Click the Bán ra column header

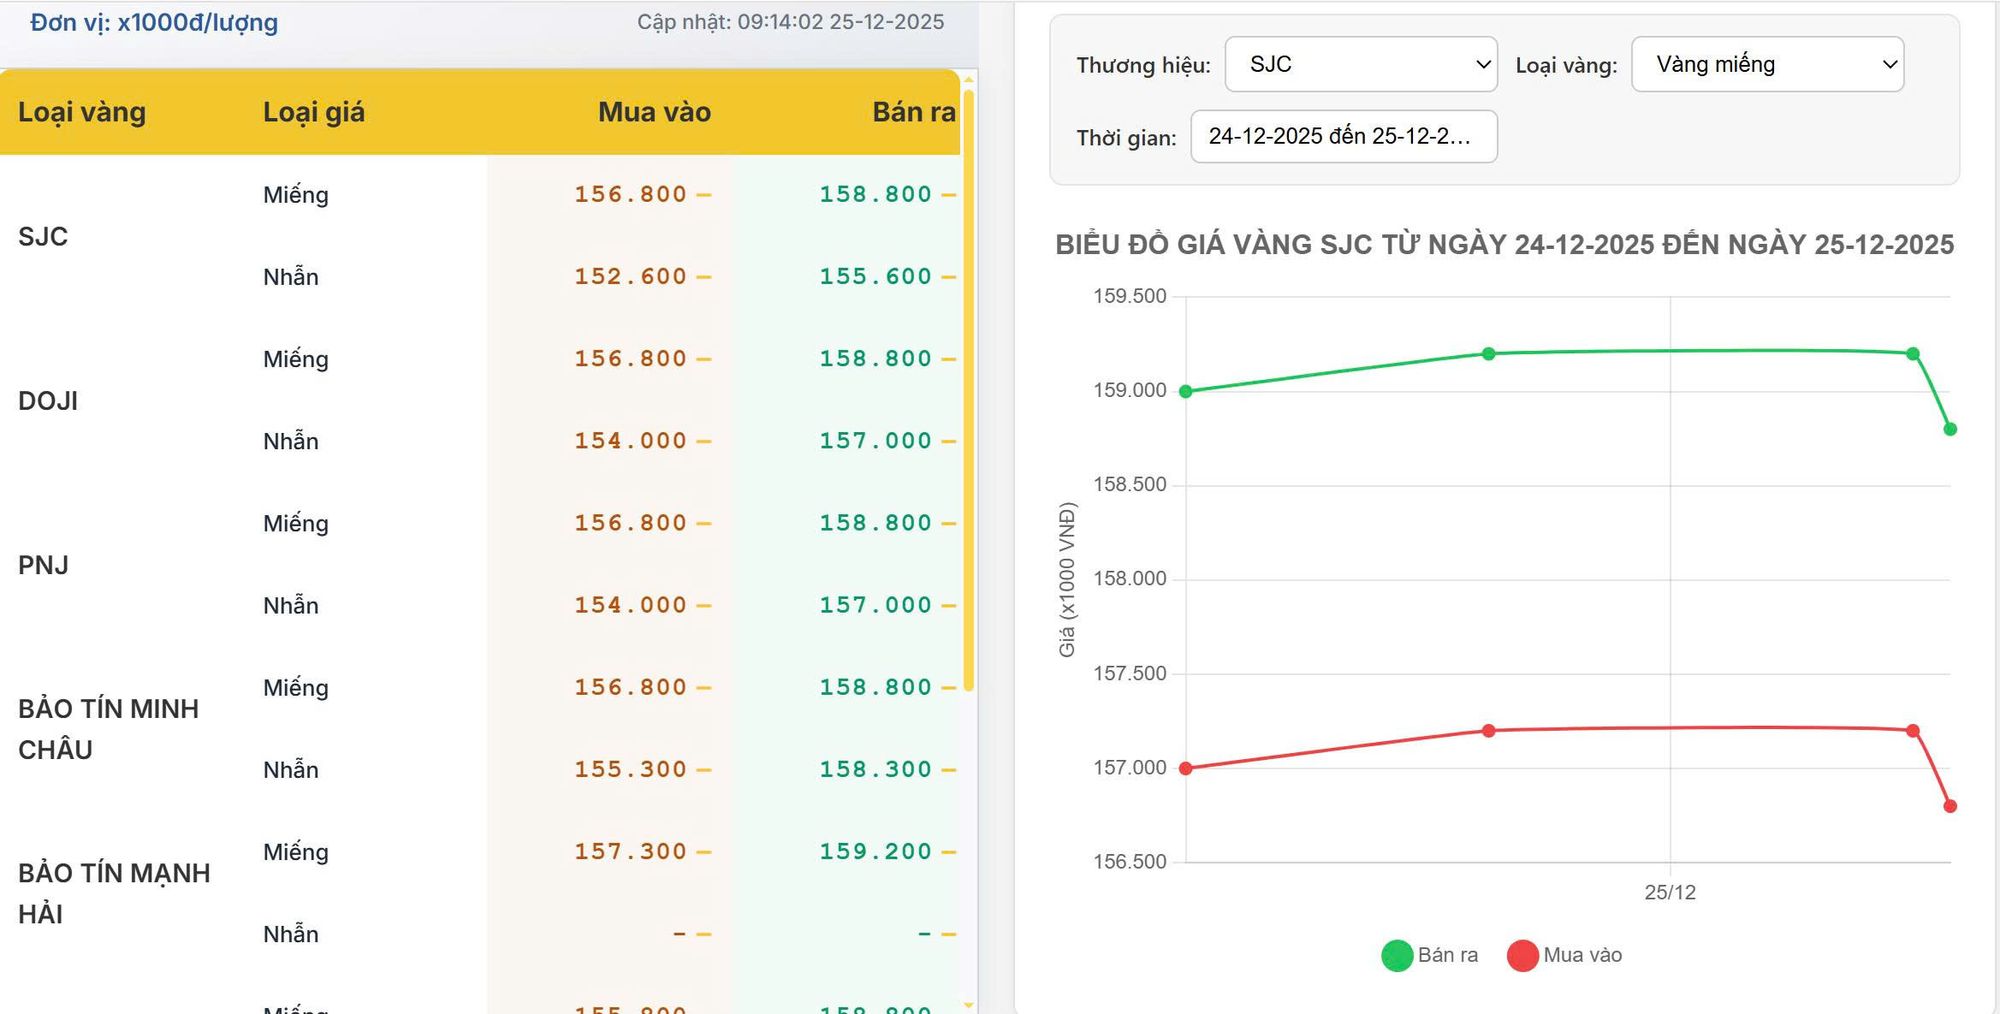coord(913,112)
